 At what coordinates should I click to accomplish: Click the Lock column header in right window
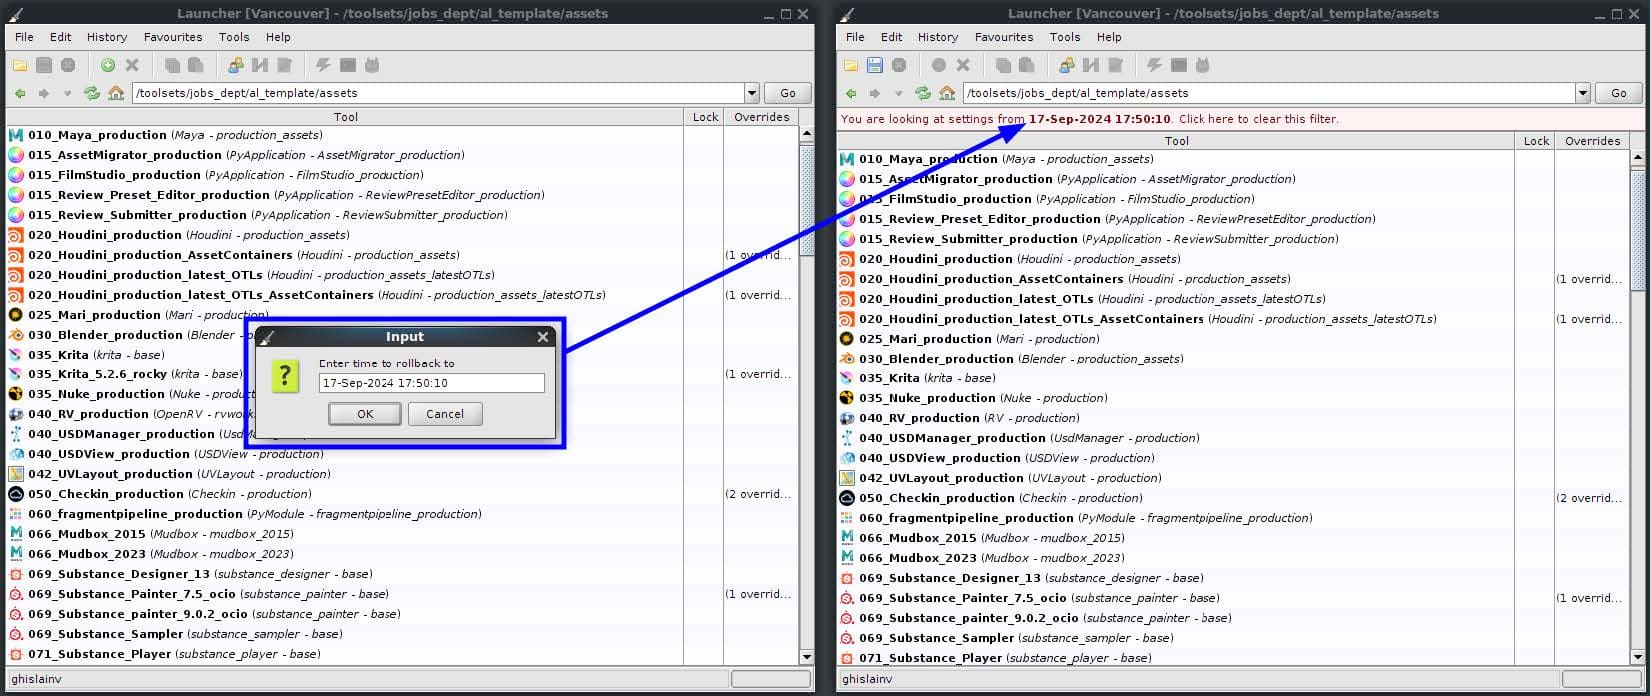point(1536,141)
